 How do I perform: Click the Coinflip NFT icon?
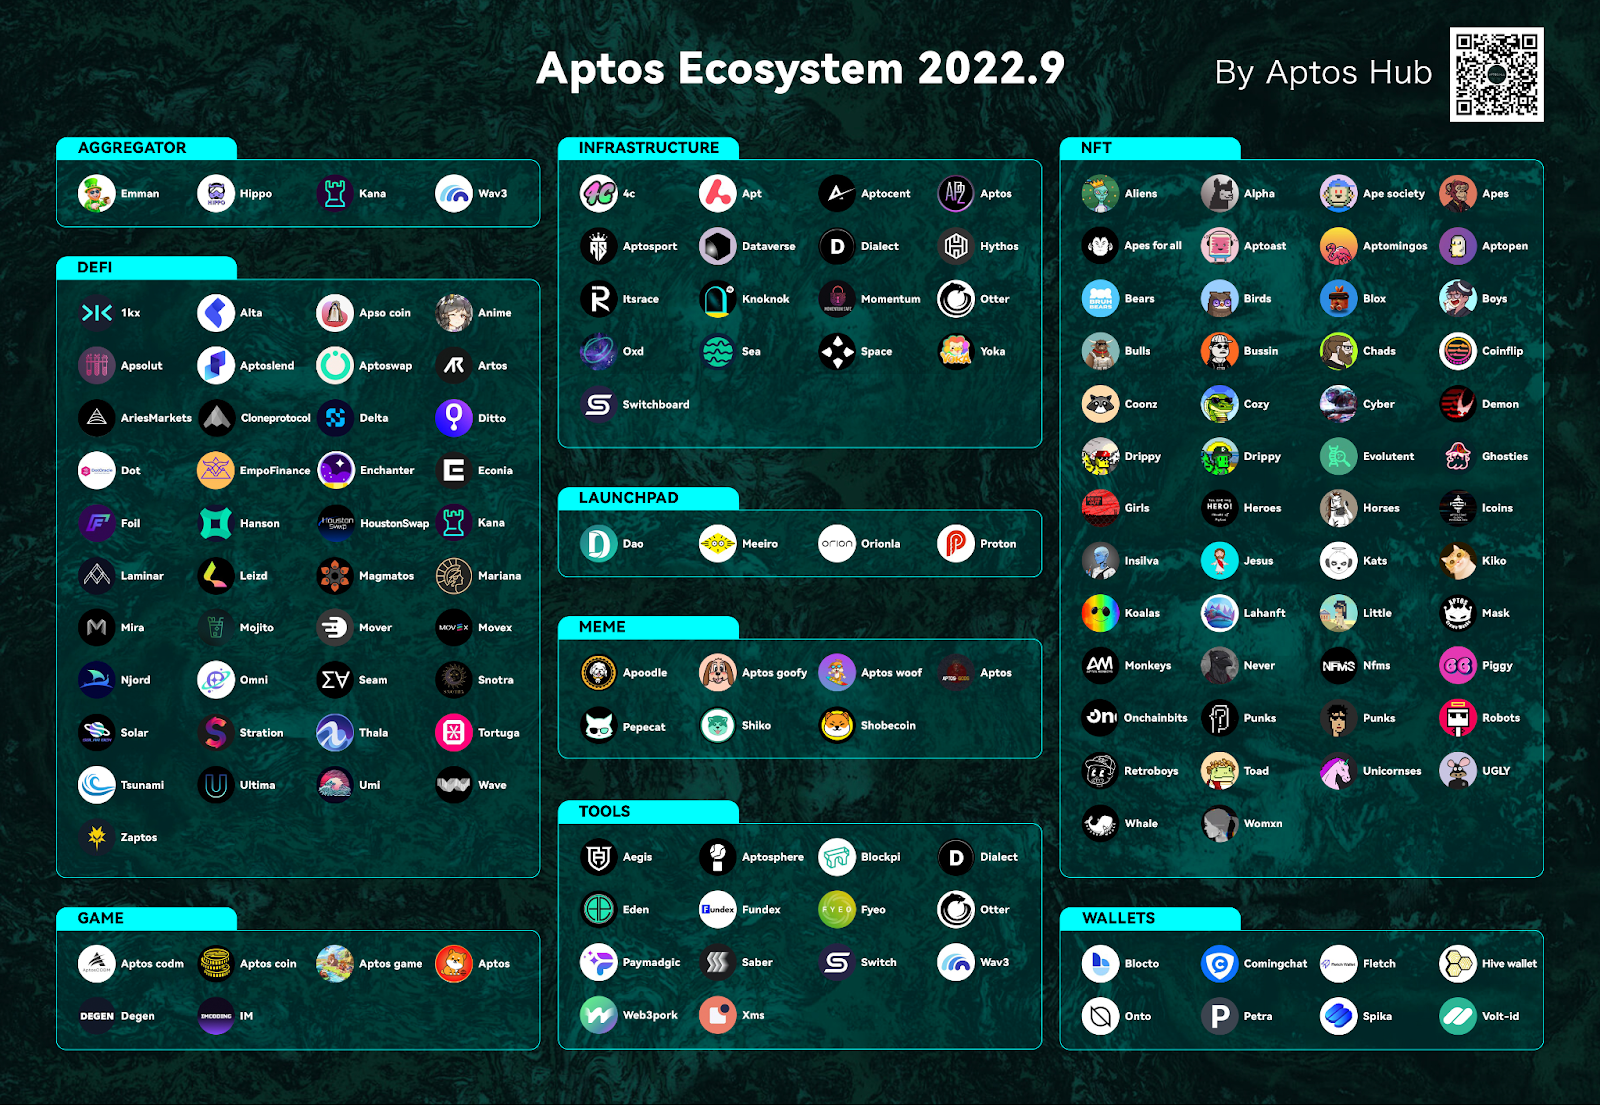click(1458, 351)
